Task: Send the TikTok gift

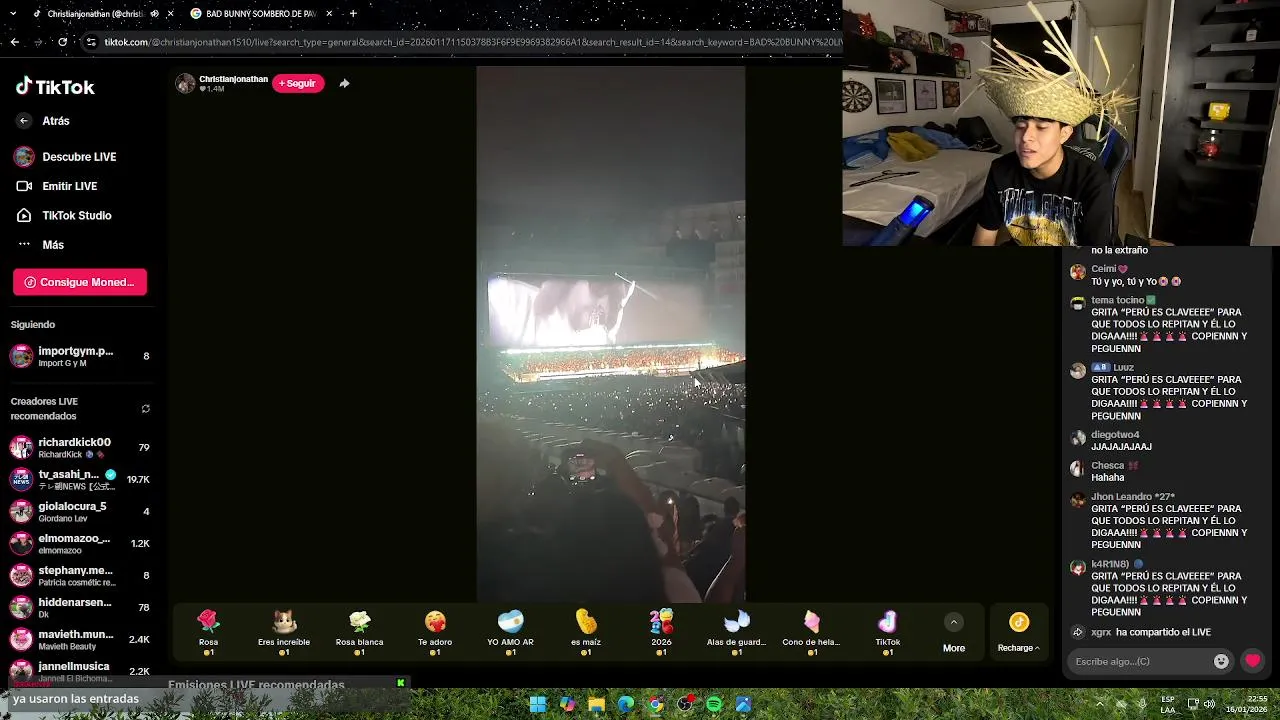Action: (888, 633)
